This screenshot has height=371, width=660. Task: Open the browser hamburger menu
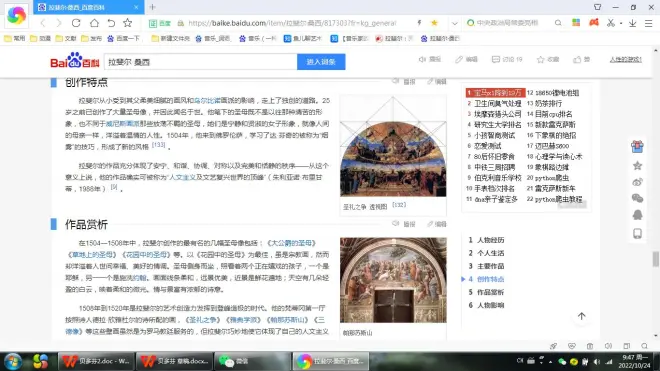pyautogui.click(x=649, y=23)
